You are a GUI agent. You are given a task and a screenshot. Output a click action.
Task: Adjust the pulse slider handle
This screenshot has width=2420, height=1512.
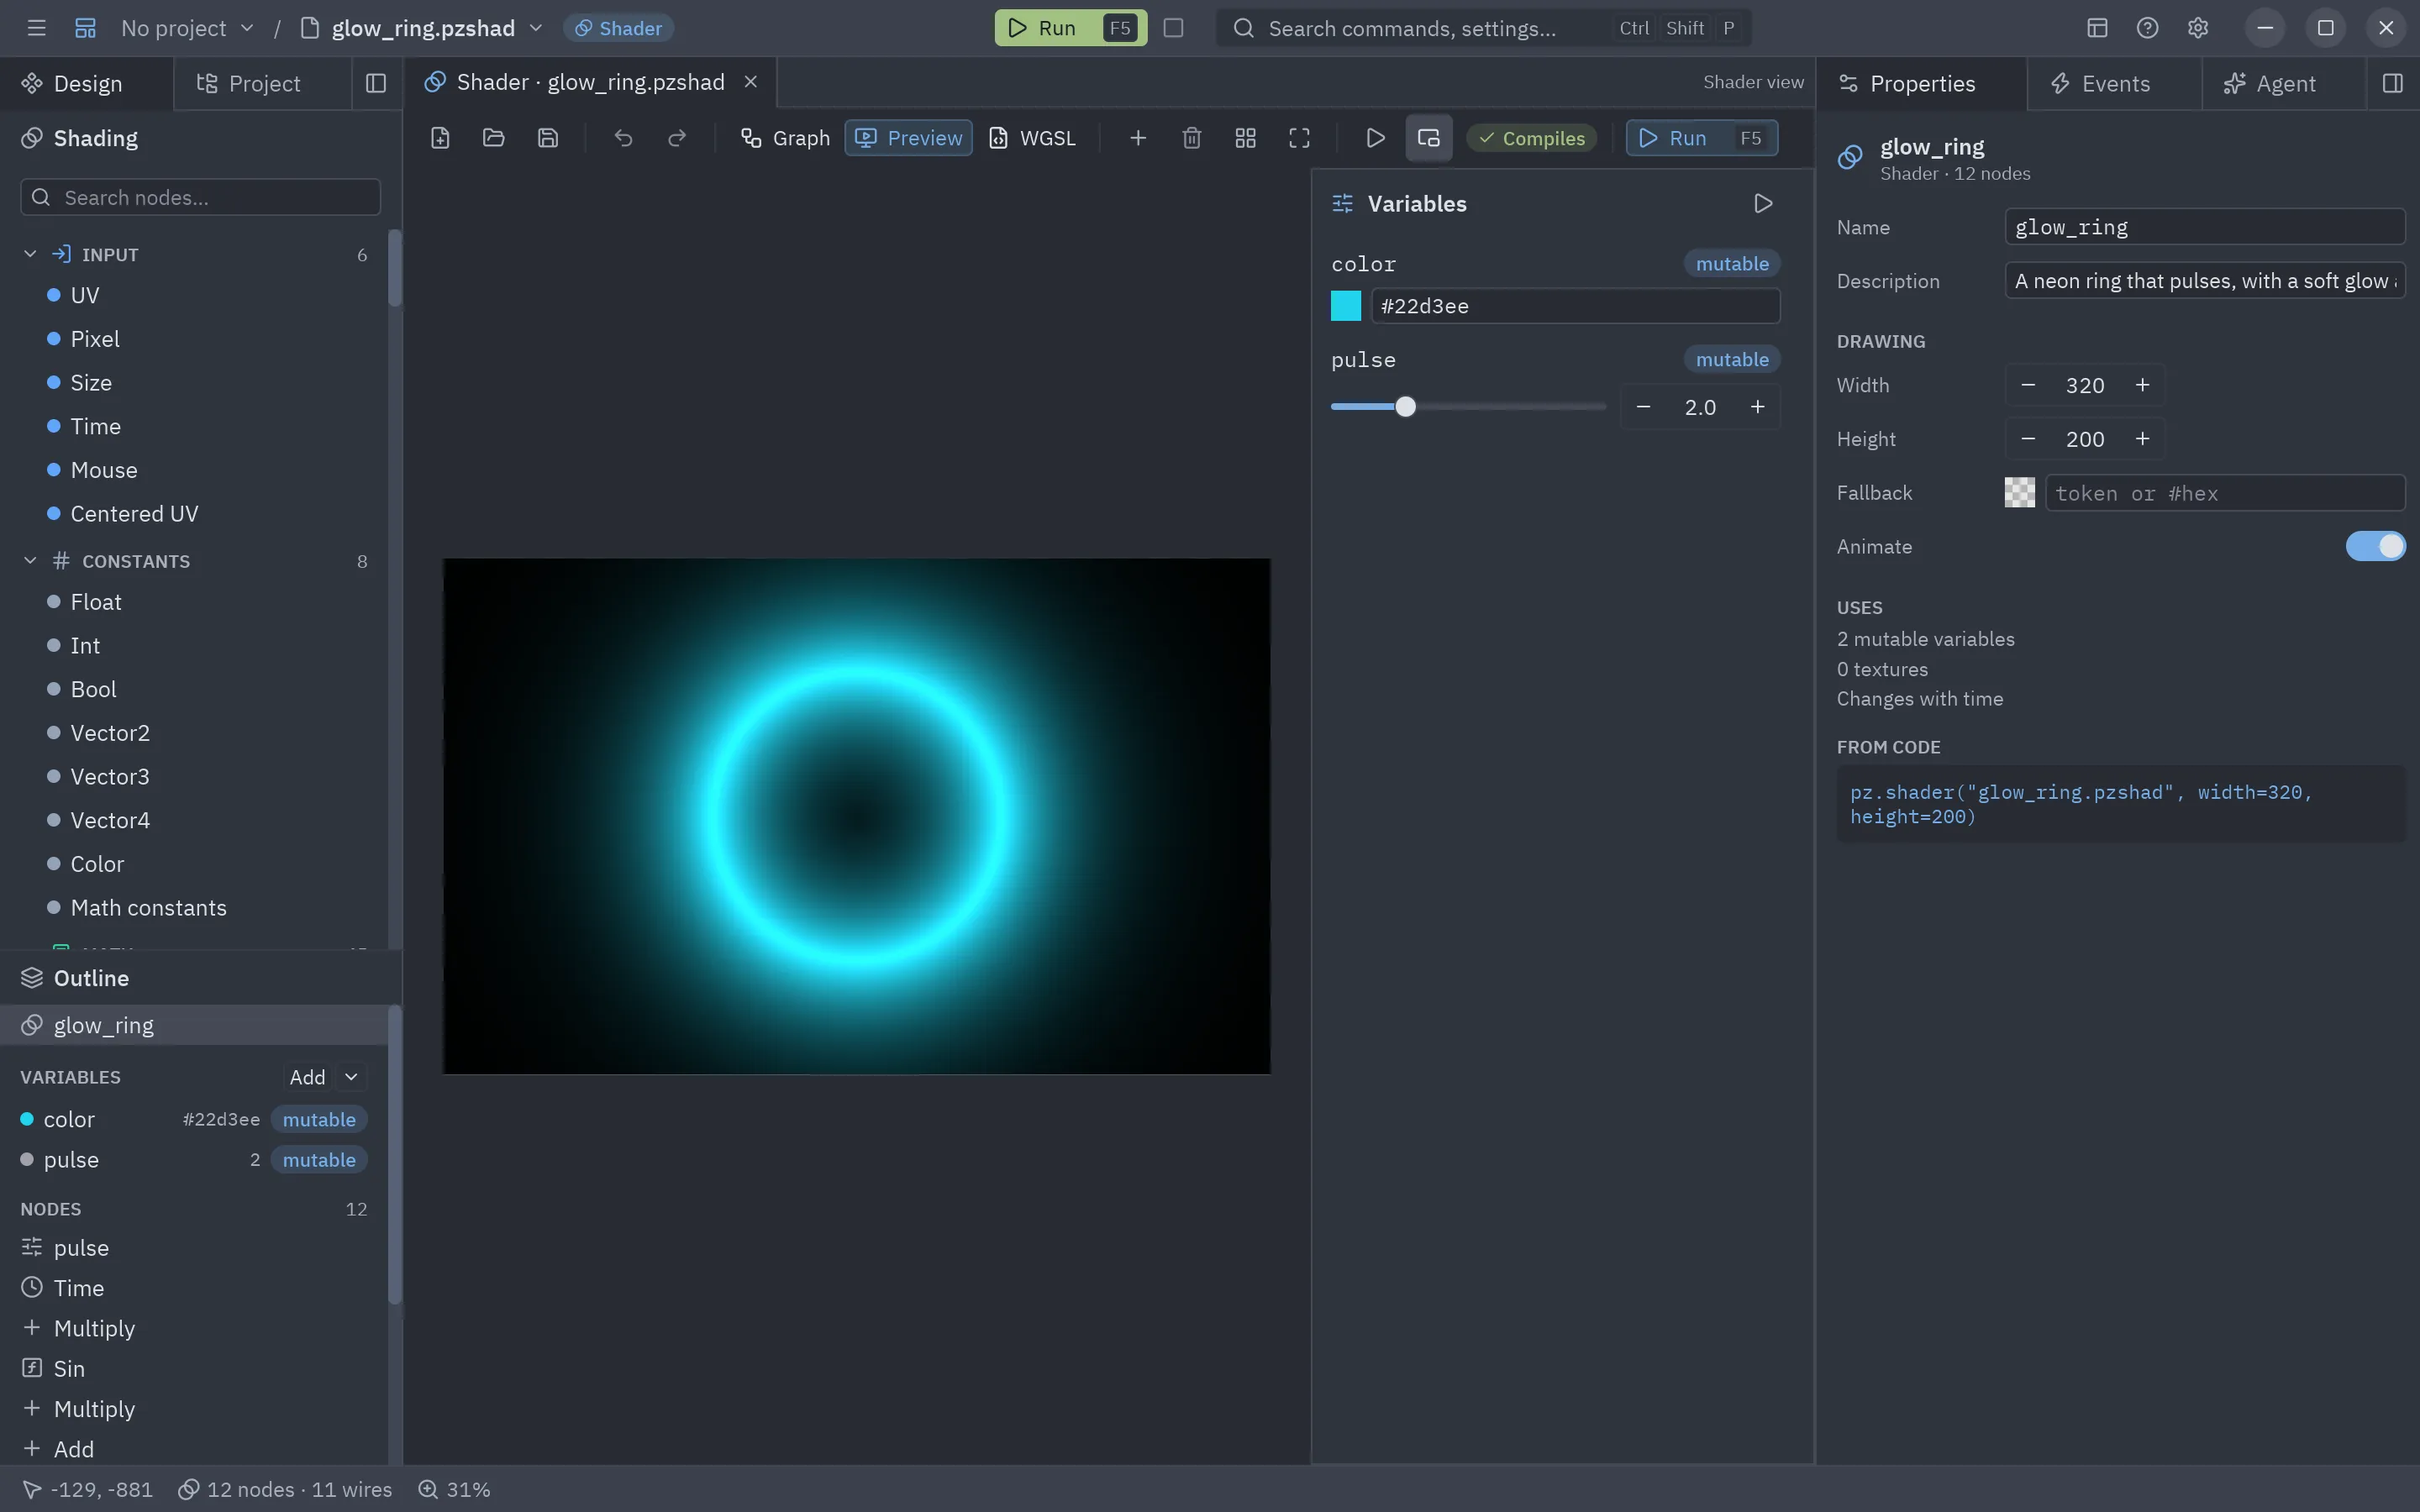click(1405, 407)
